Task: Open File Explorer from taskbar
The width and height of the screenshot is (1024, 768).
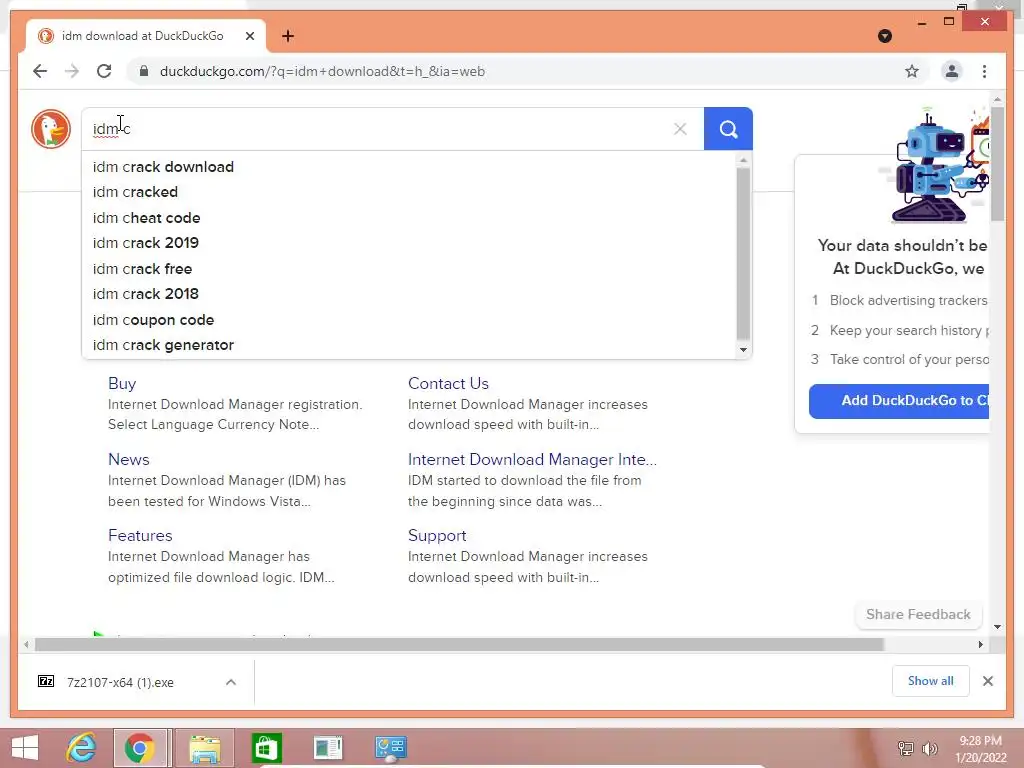Action: 204,748
